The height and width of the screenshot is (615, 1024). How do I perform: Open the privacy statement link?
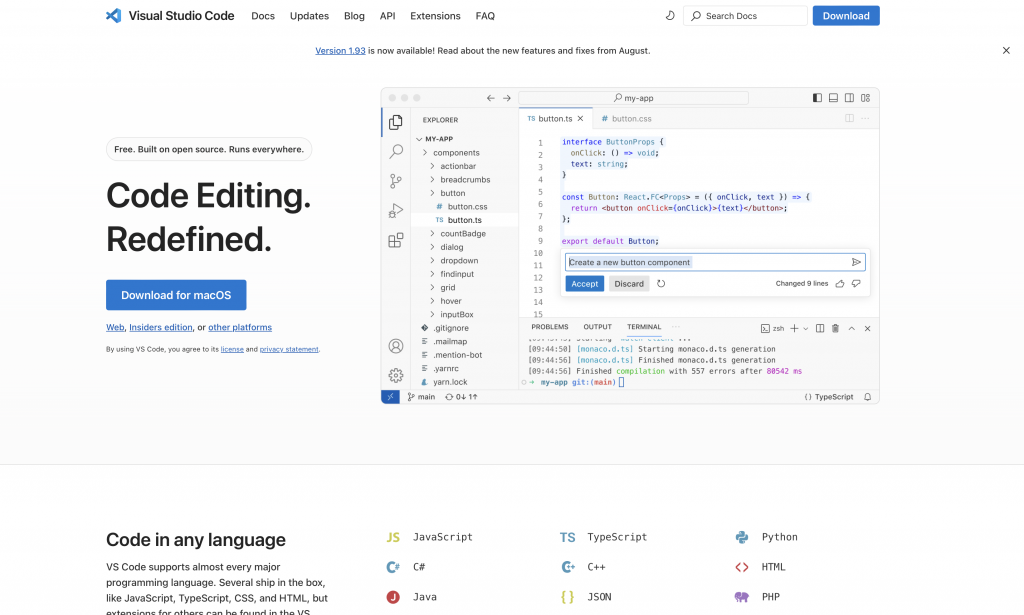289,349
